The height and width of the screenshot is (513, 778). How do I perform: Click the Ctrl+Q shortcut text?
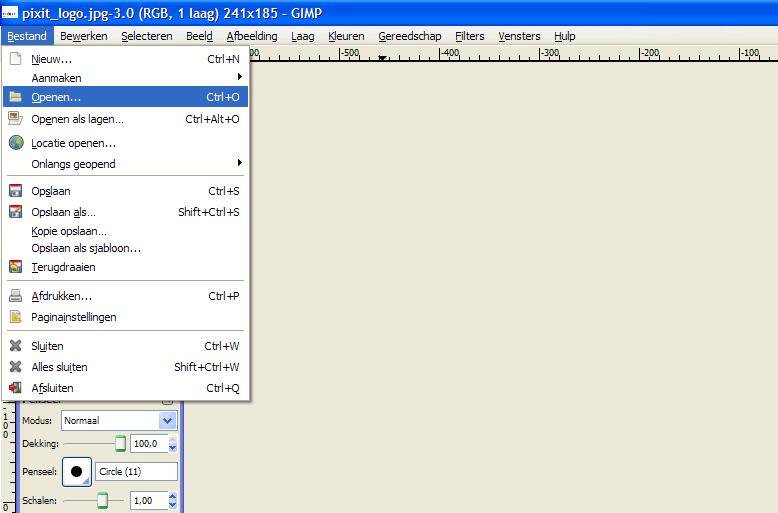click(x=223, y=388)
